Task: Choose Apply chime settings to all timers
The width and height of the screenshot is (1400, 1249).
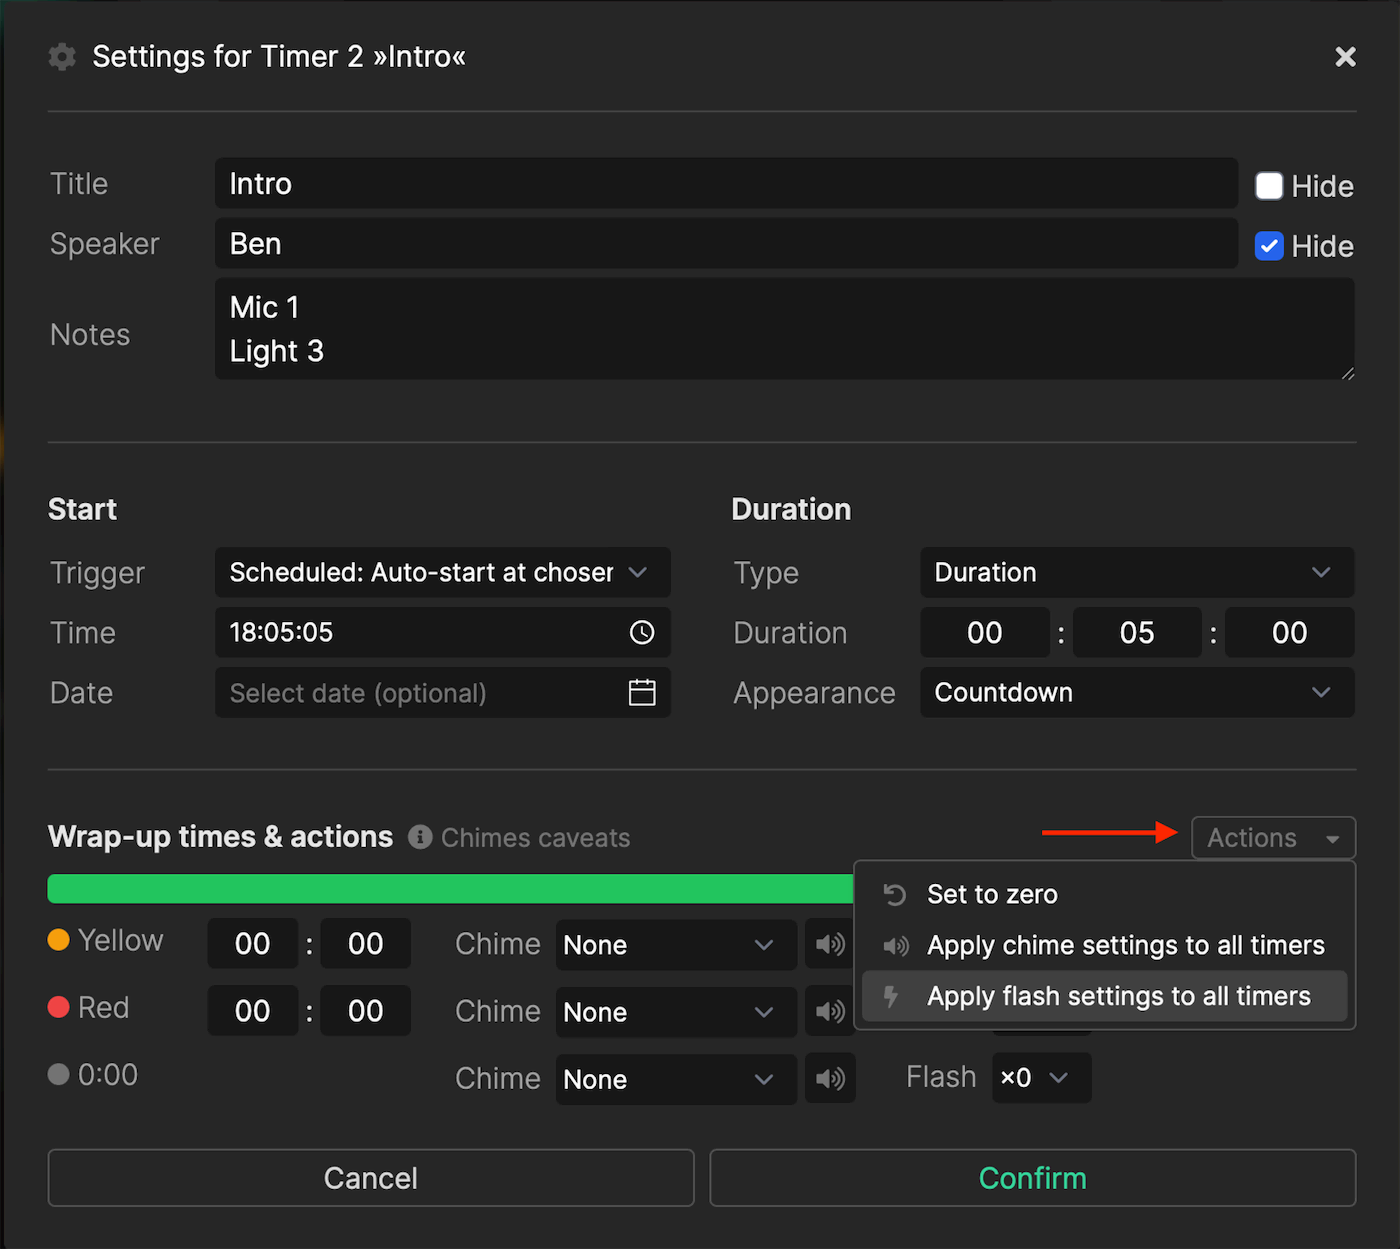Action: click(1126, 944)
